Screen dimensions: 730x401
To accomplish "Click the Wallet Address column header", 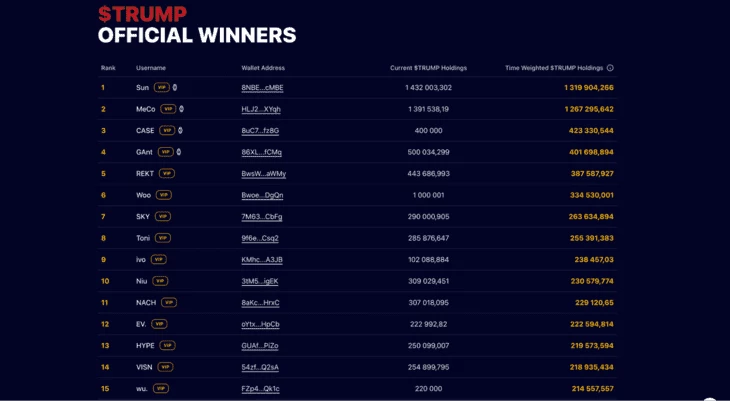I will click(x=263, y=68).
